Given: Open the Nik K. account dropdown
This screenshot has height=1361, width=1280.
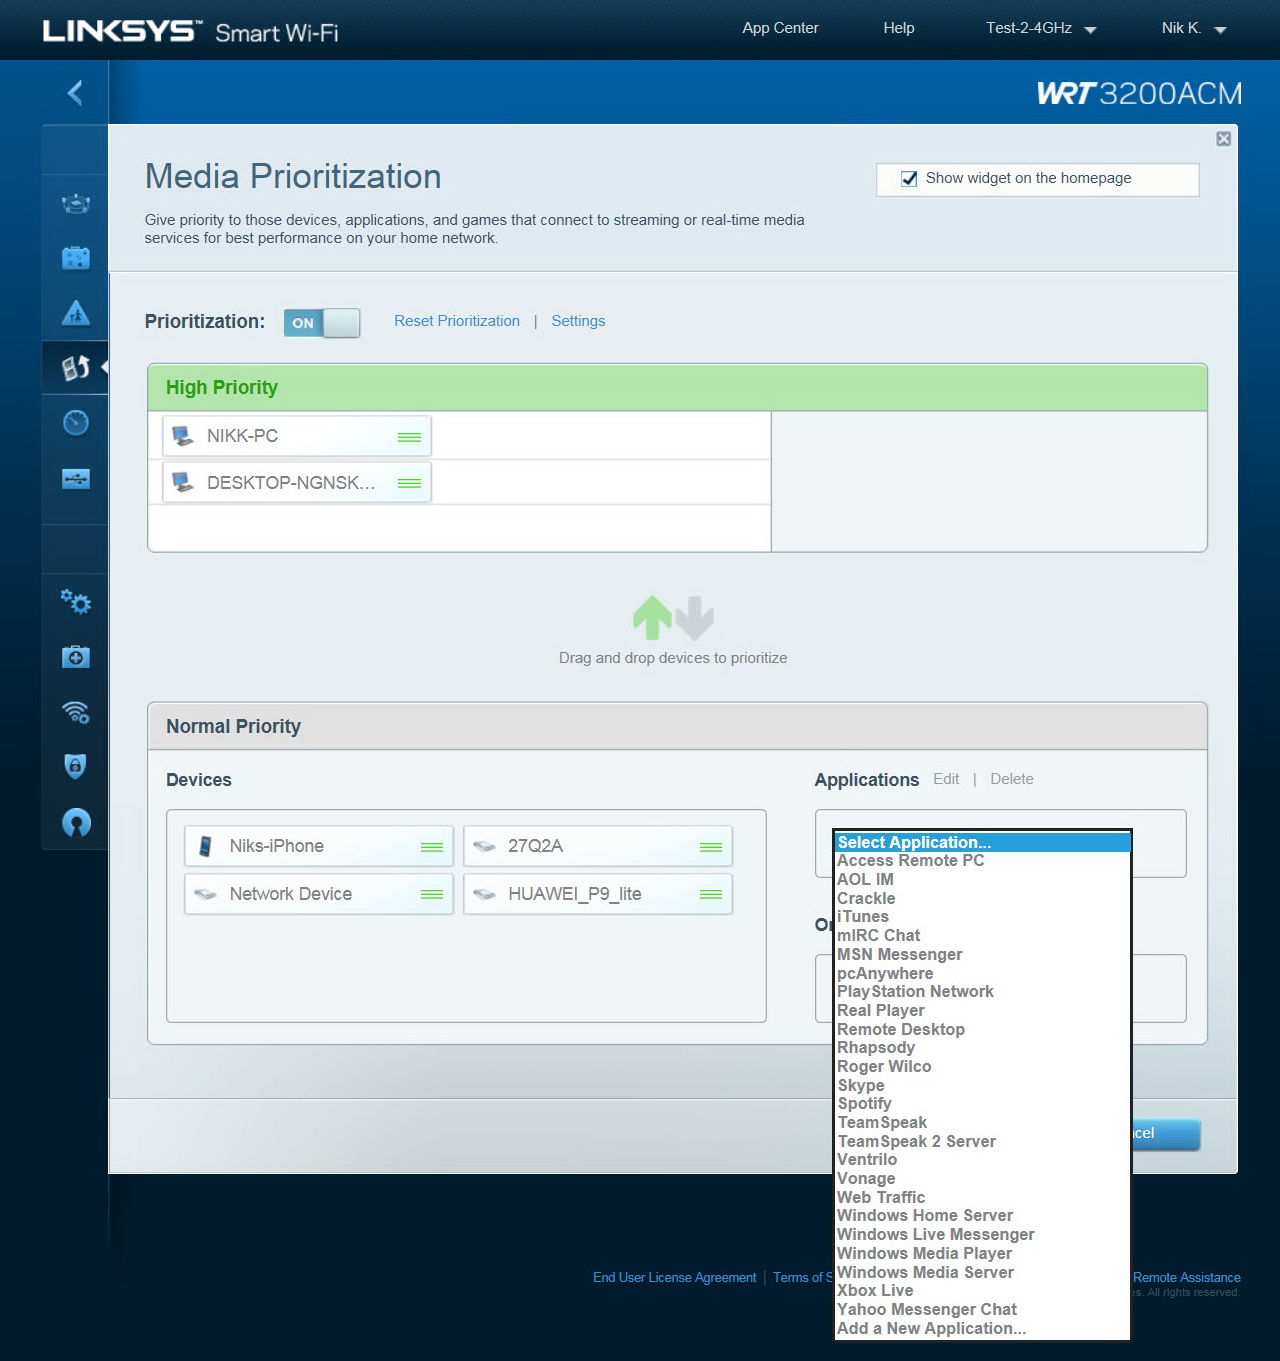Looking at the screenshot, I should point(1194,28).
